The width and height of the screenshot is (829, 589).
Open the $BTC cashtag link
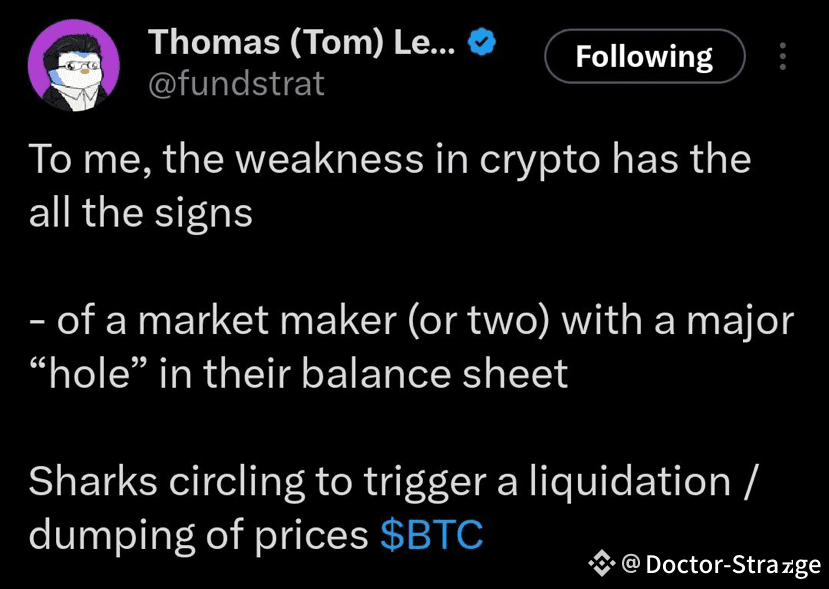pos(431,535)
